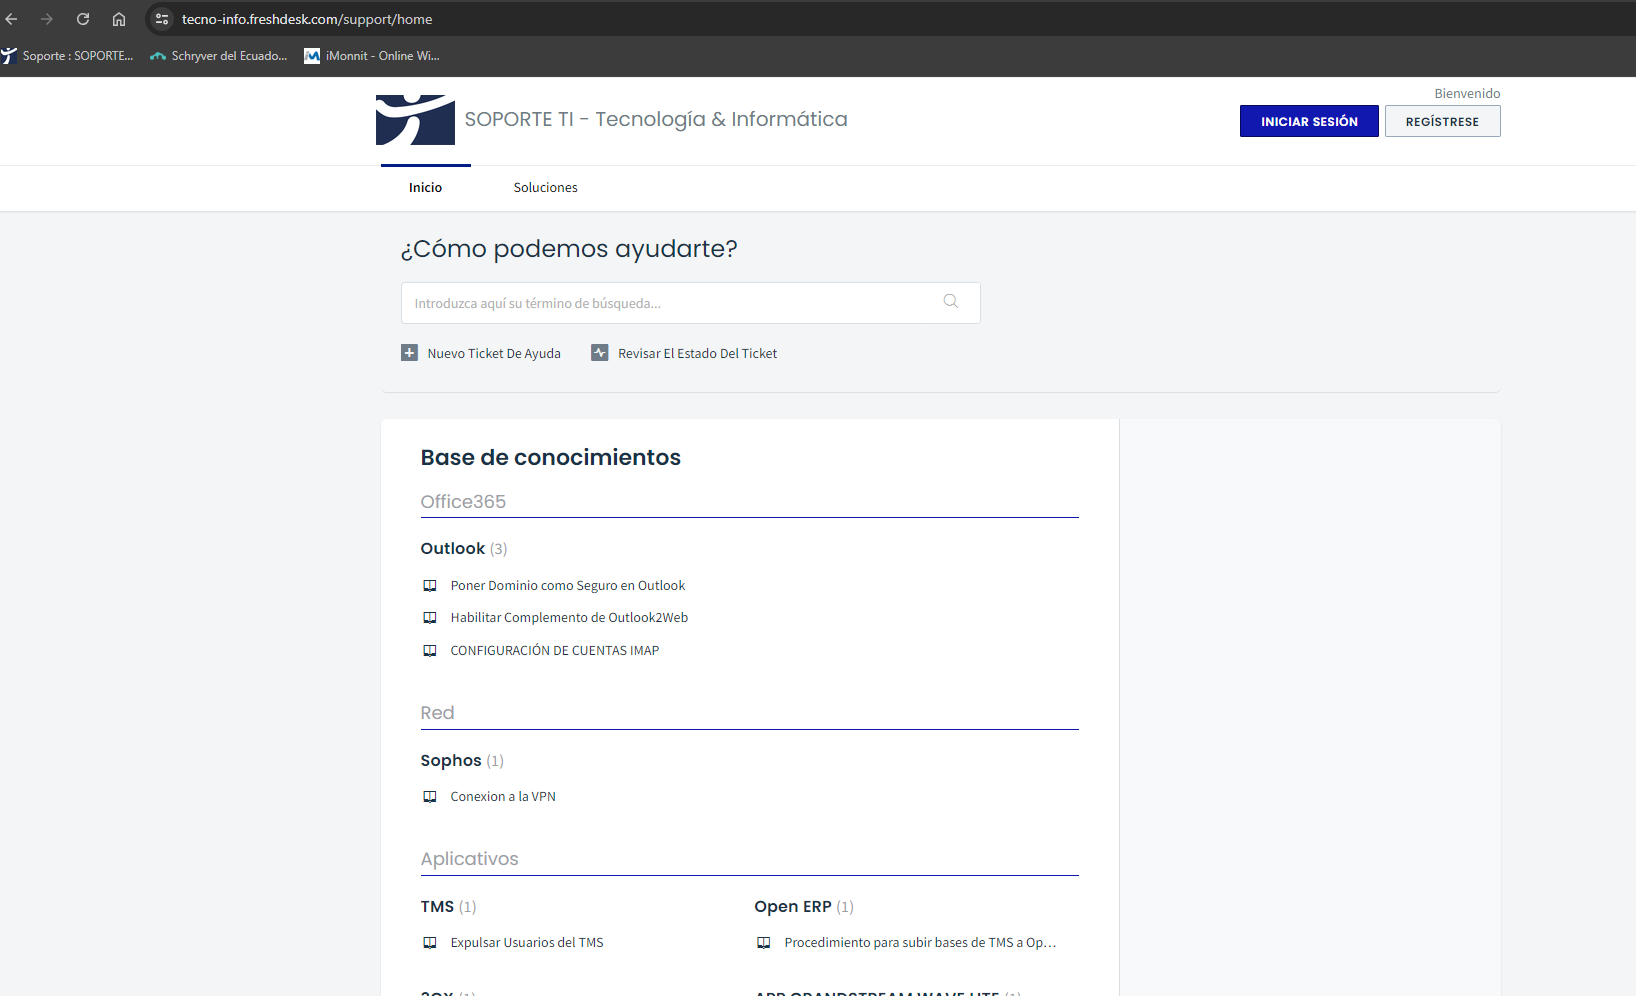Open the TMS folder heading
The width and height of the screenshot is (1636, 996).
tap(437, 907)
